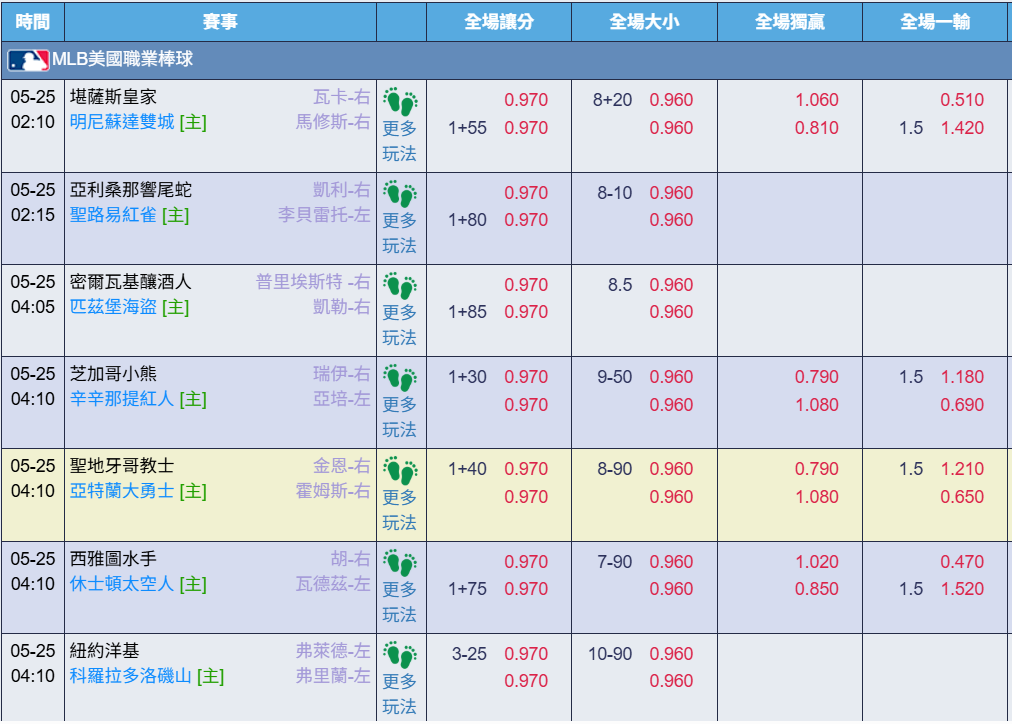Select the 全場獨贏 column header

790,22
